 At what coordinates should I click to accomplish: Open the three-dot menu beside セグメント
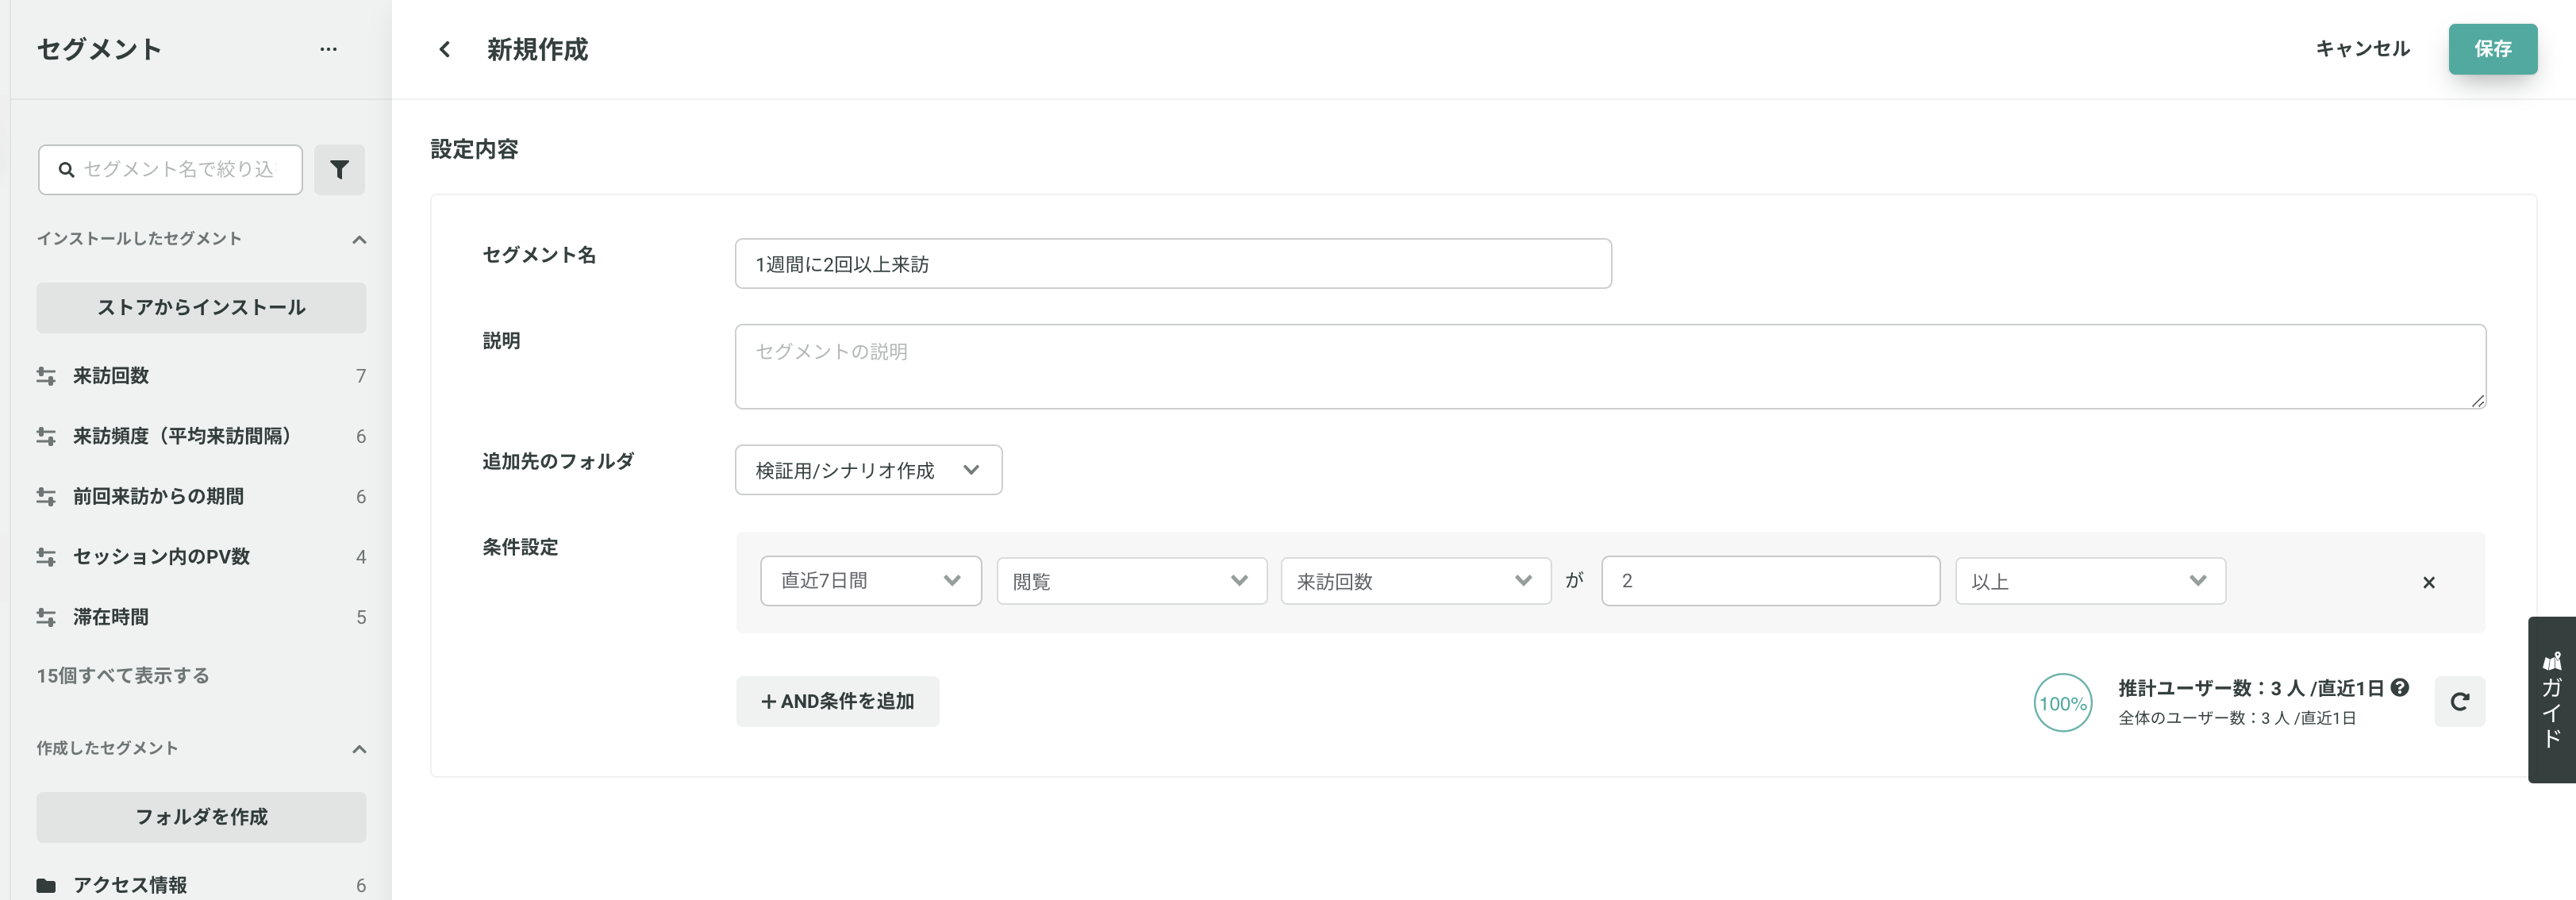(328, 49)
